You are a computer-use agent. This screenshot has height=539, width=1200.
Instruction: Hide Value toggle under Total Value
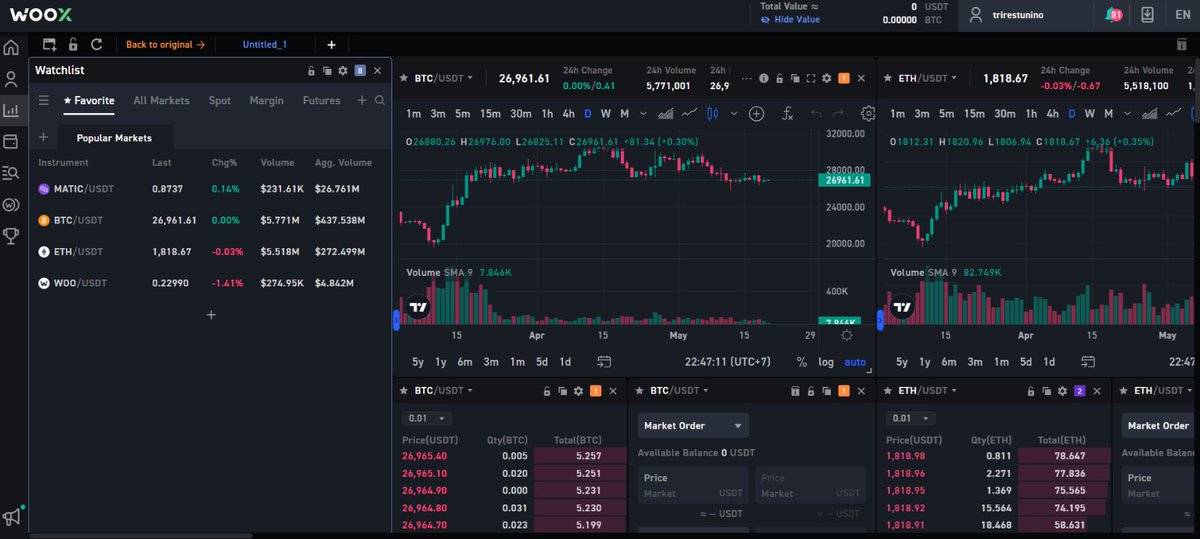pyautogui.click(x=789, y=19)
